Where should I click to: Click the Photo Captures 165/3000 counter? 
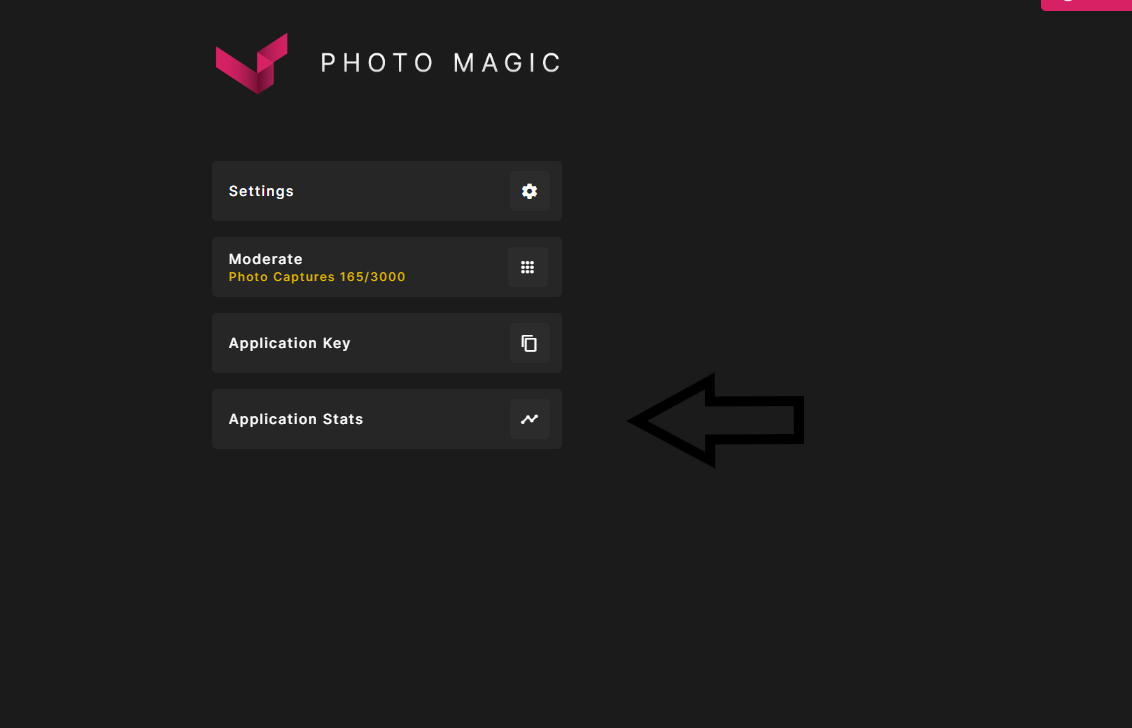(x=317, y=277)
